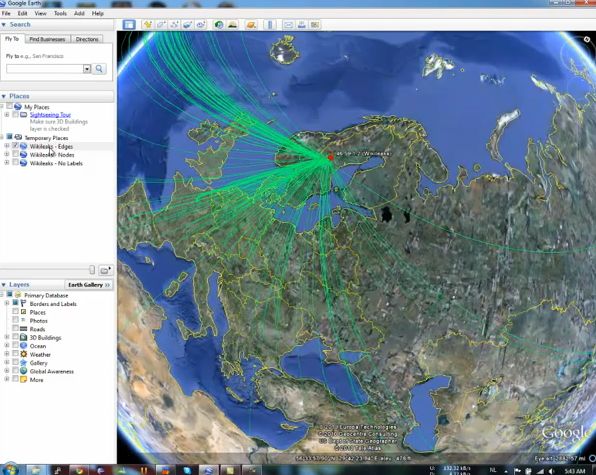Open the Earth Gallery button

[x=89, y=285]
